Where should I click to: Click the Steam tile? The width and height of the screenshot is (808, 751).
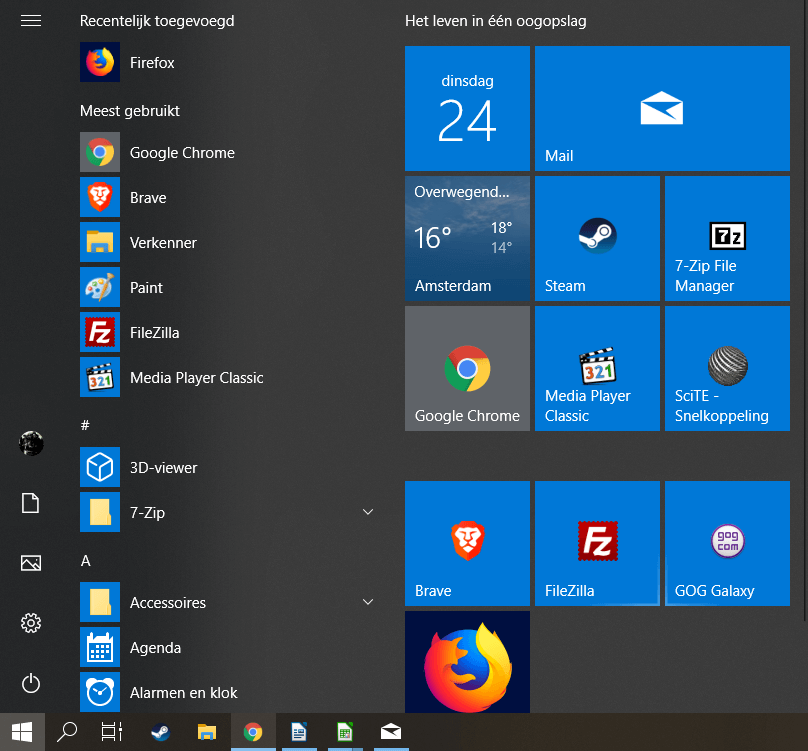click(x=597, y=239)
